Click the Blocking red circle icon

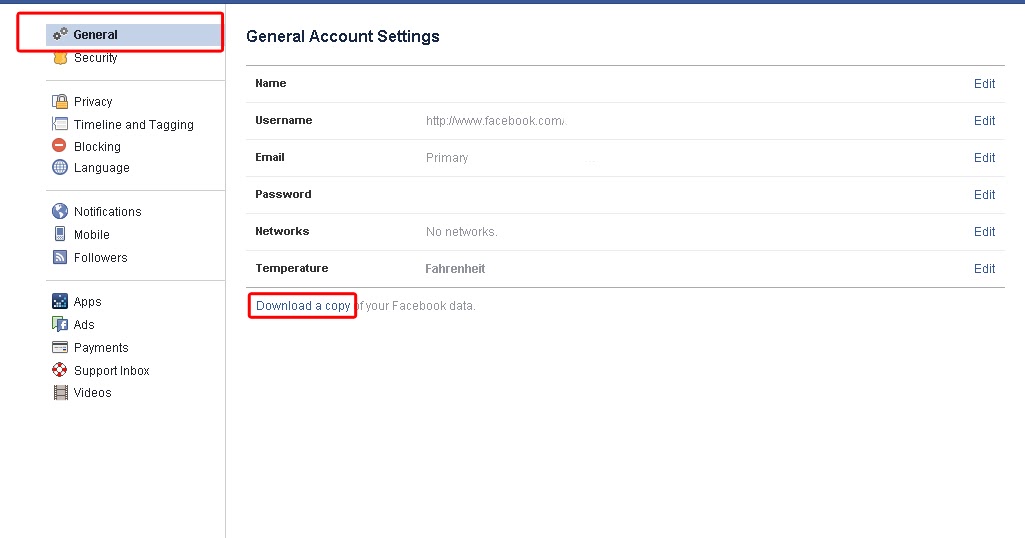(x=60, y=146)
